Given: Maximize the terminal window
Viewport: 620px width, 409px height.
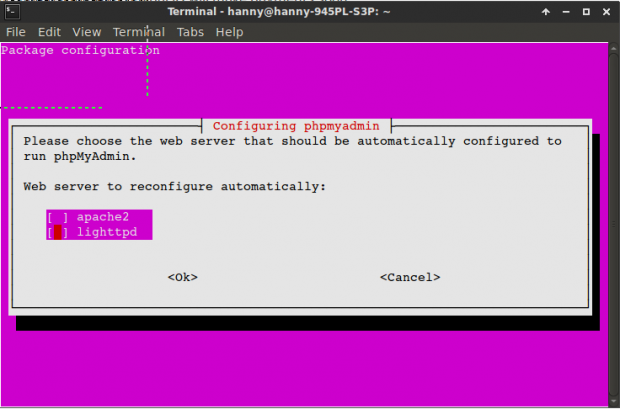Looking at the screenshot, I should [586, 12].
